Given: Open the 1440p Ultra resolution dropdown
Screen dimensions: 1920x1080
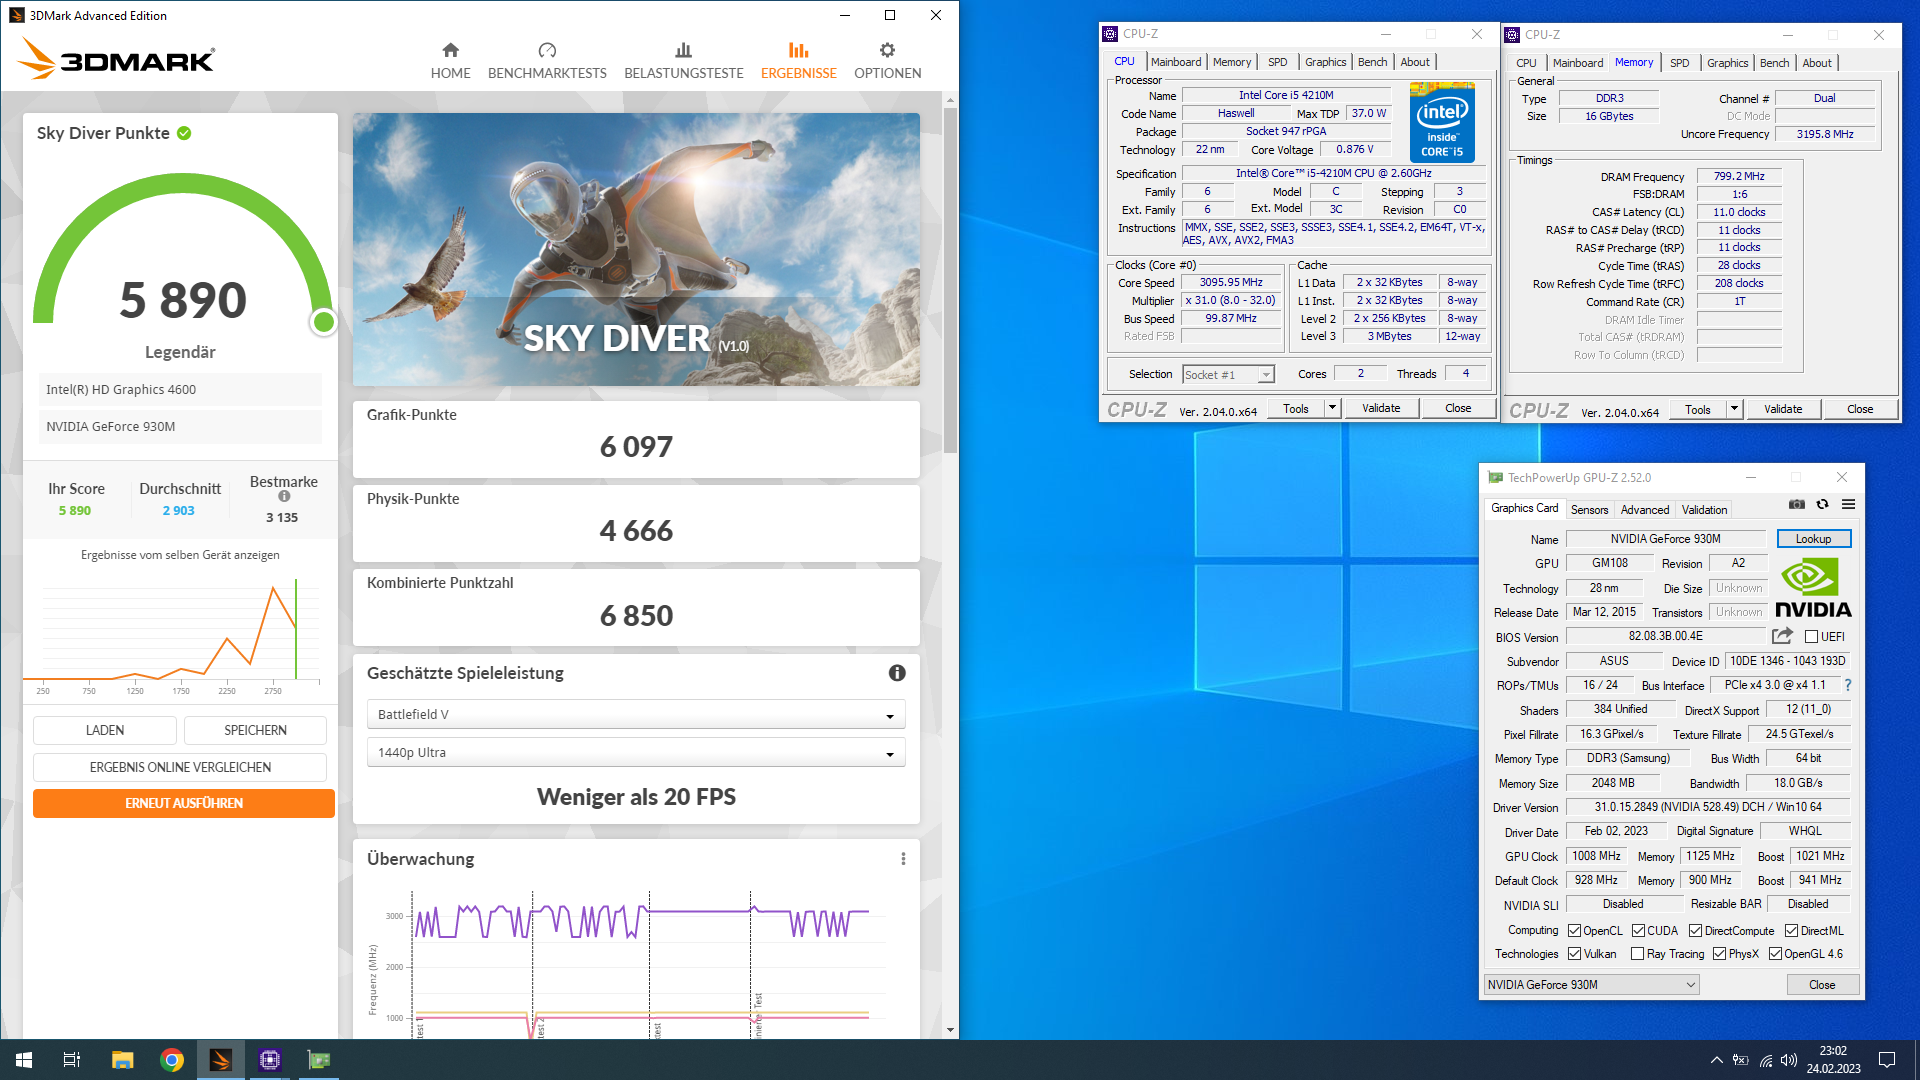Looking at the screenshot, I should pos(636,753).
